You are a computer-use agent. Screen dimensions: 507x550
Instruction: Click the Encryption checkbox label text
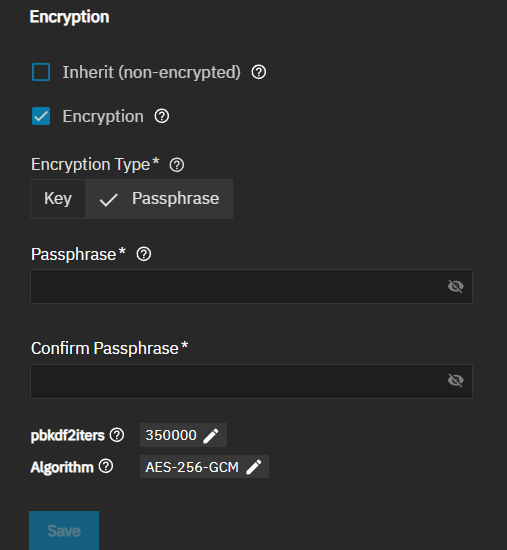click(103, 116)
